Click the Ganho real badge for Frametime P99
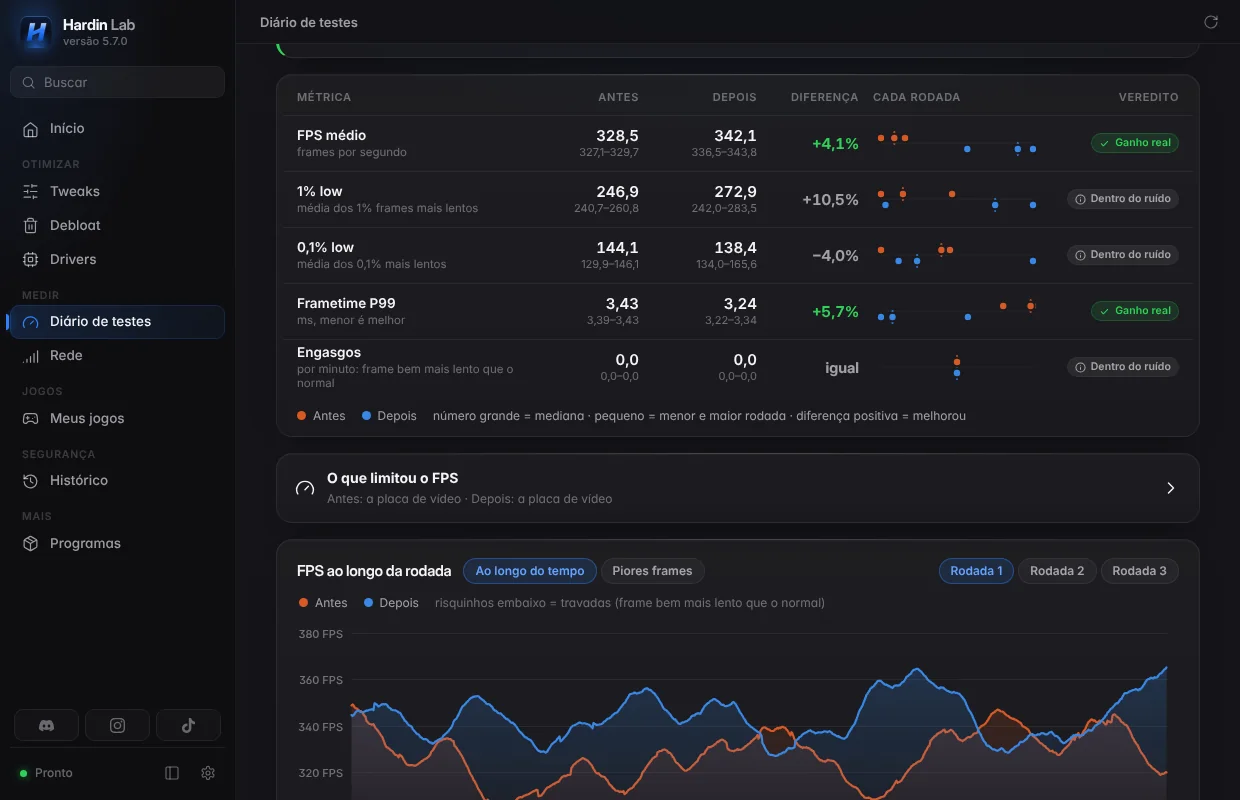1240x800 pixels. 1135,311
